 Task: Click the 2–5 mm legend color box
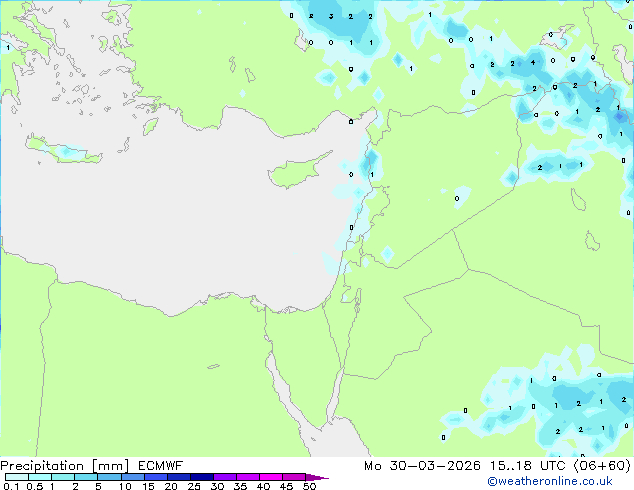(86, 477)
